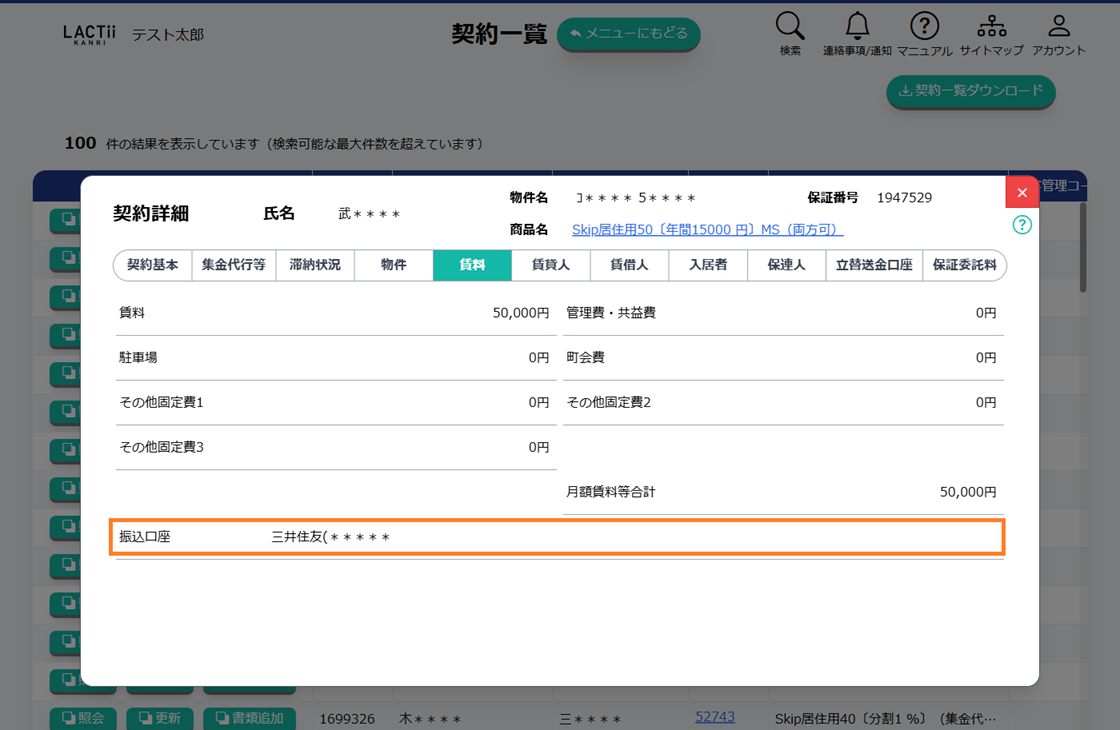This screenshot has width=1120, height=730.
Task: Open the manual question mark icon
Action: coord(924,27)
